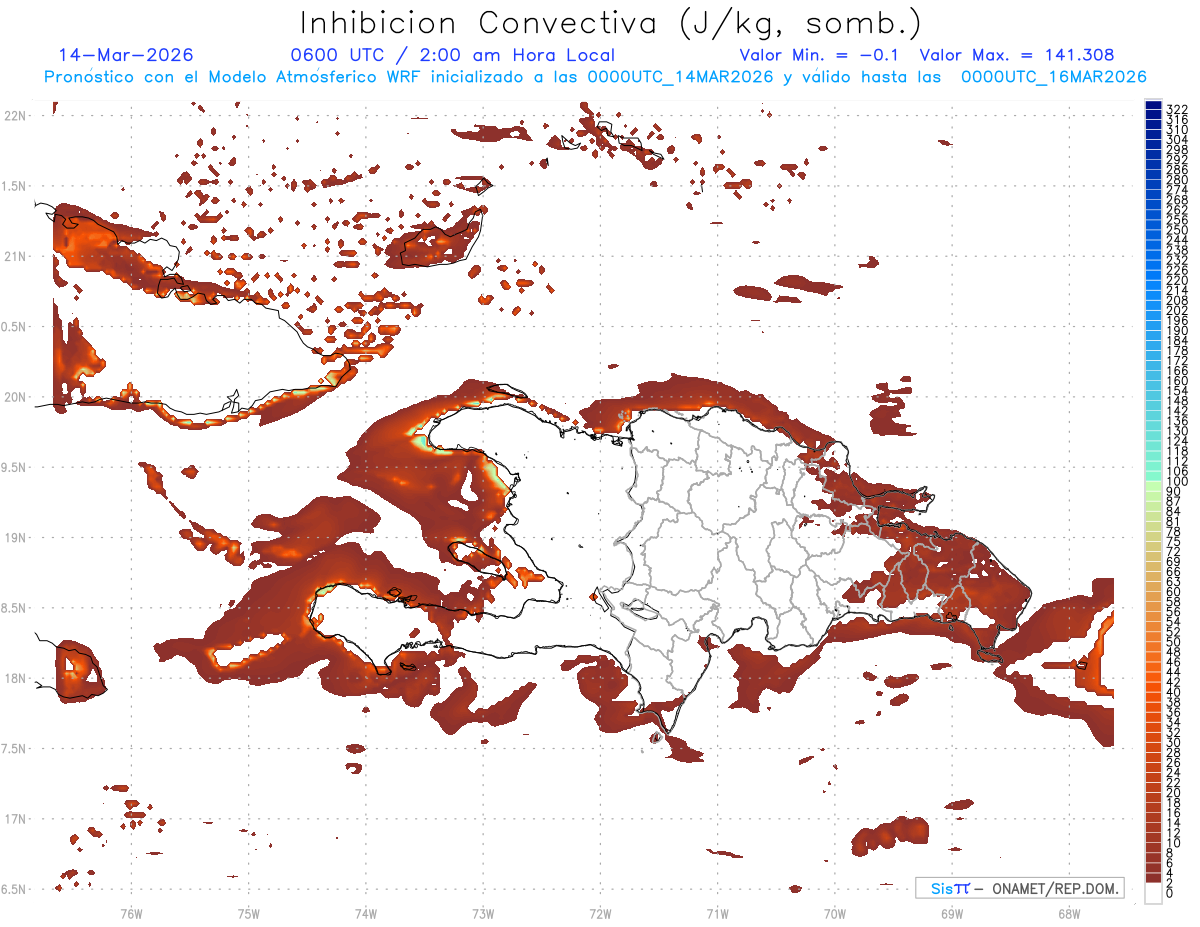Screen dimensions: 1200x927
Task: Click the "72W" longitude label
Action: (600, 913)
